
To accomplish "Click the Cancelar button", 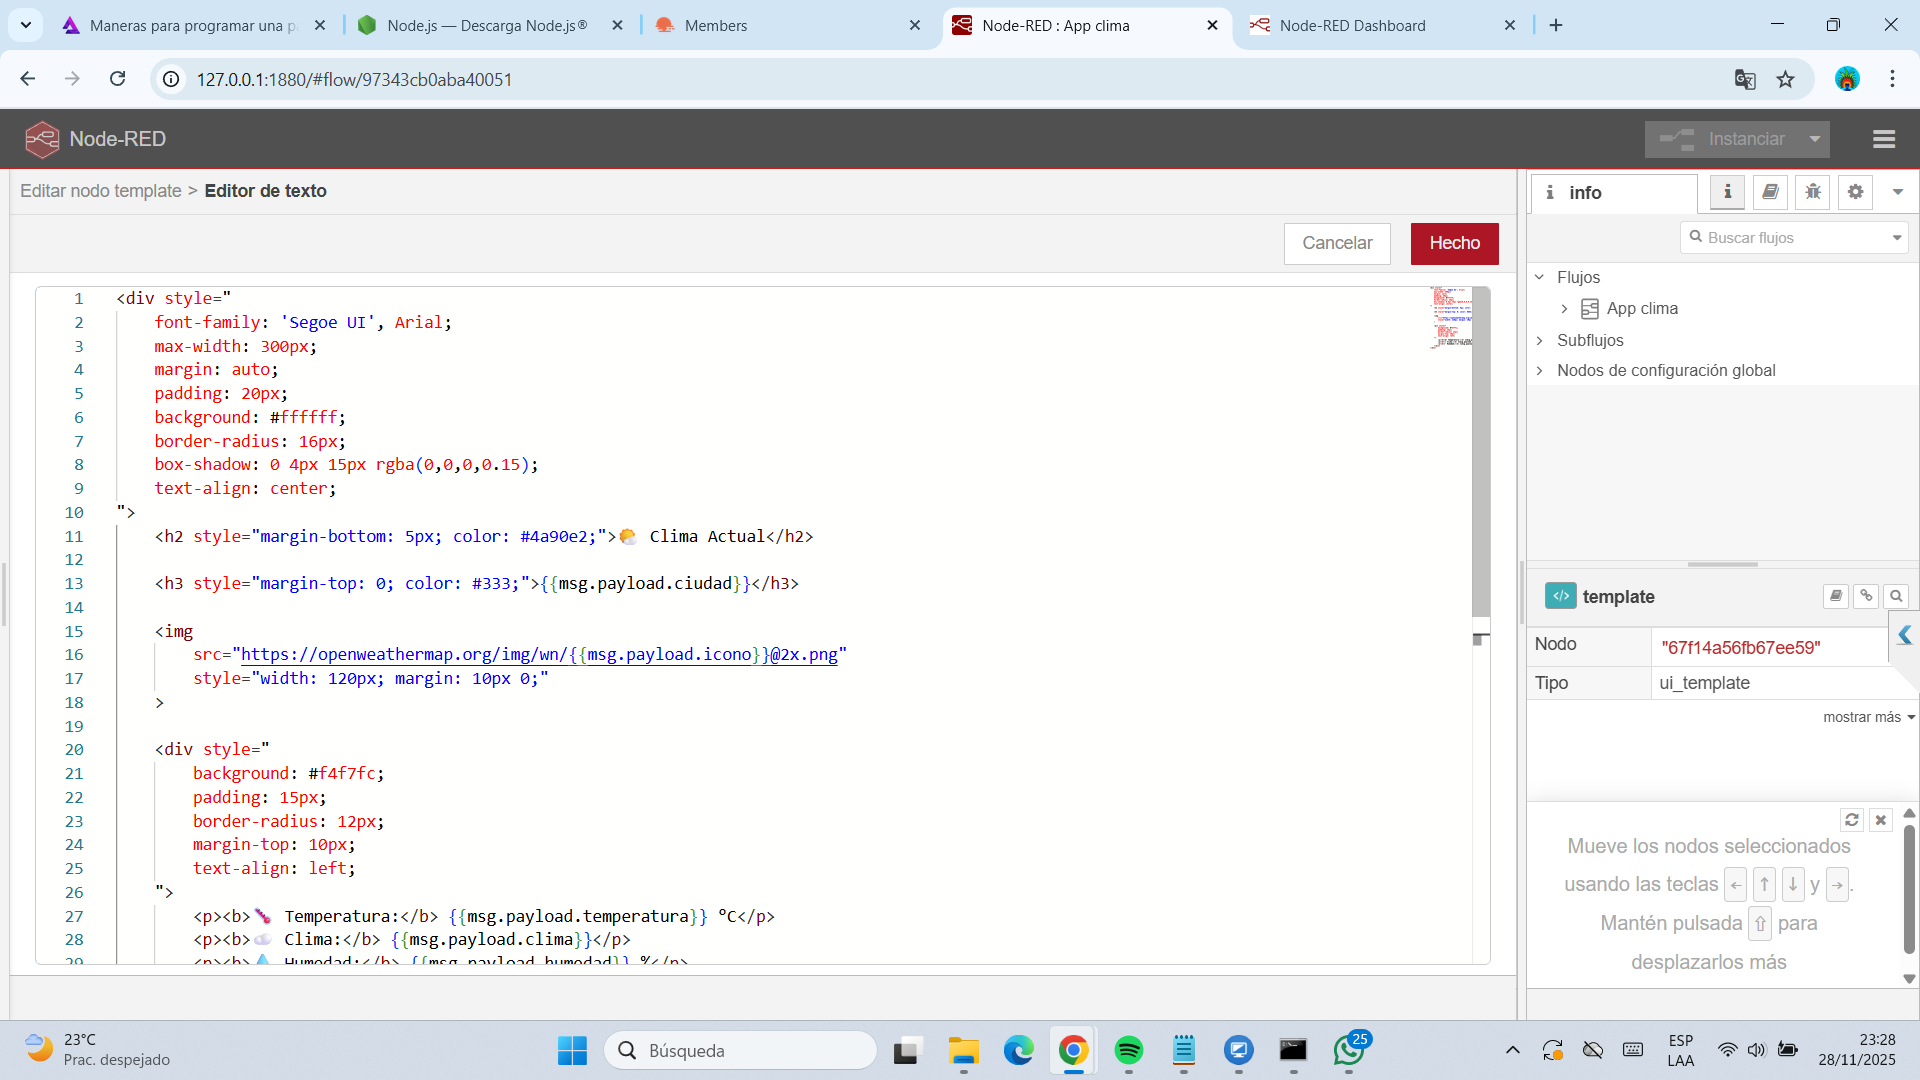I will [1337, 244].
